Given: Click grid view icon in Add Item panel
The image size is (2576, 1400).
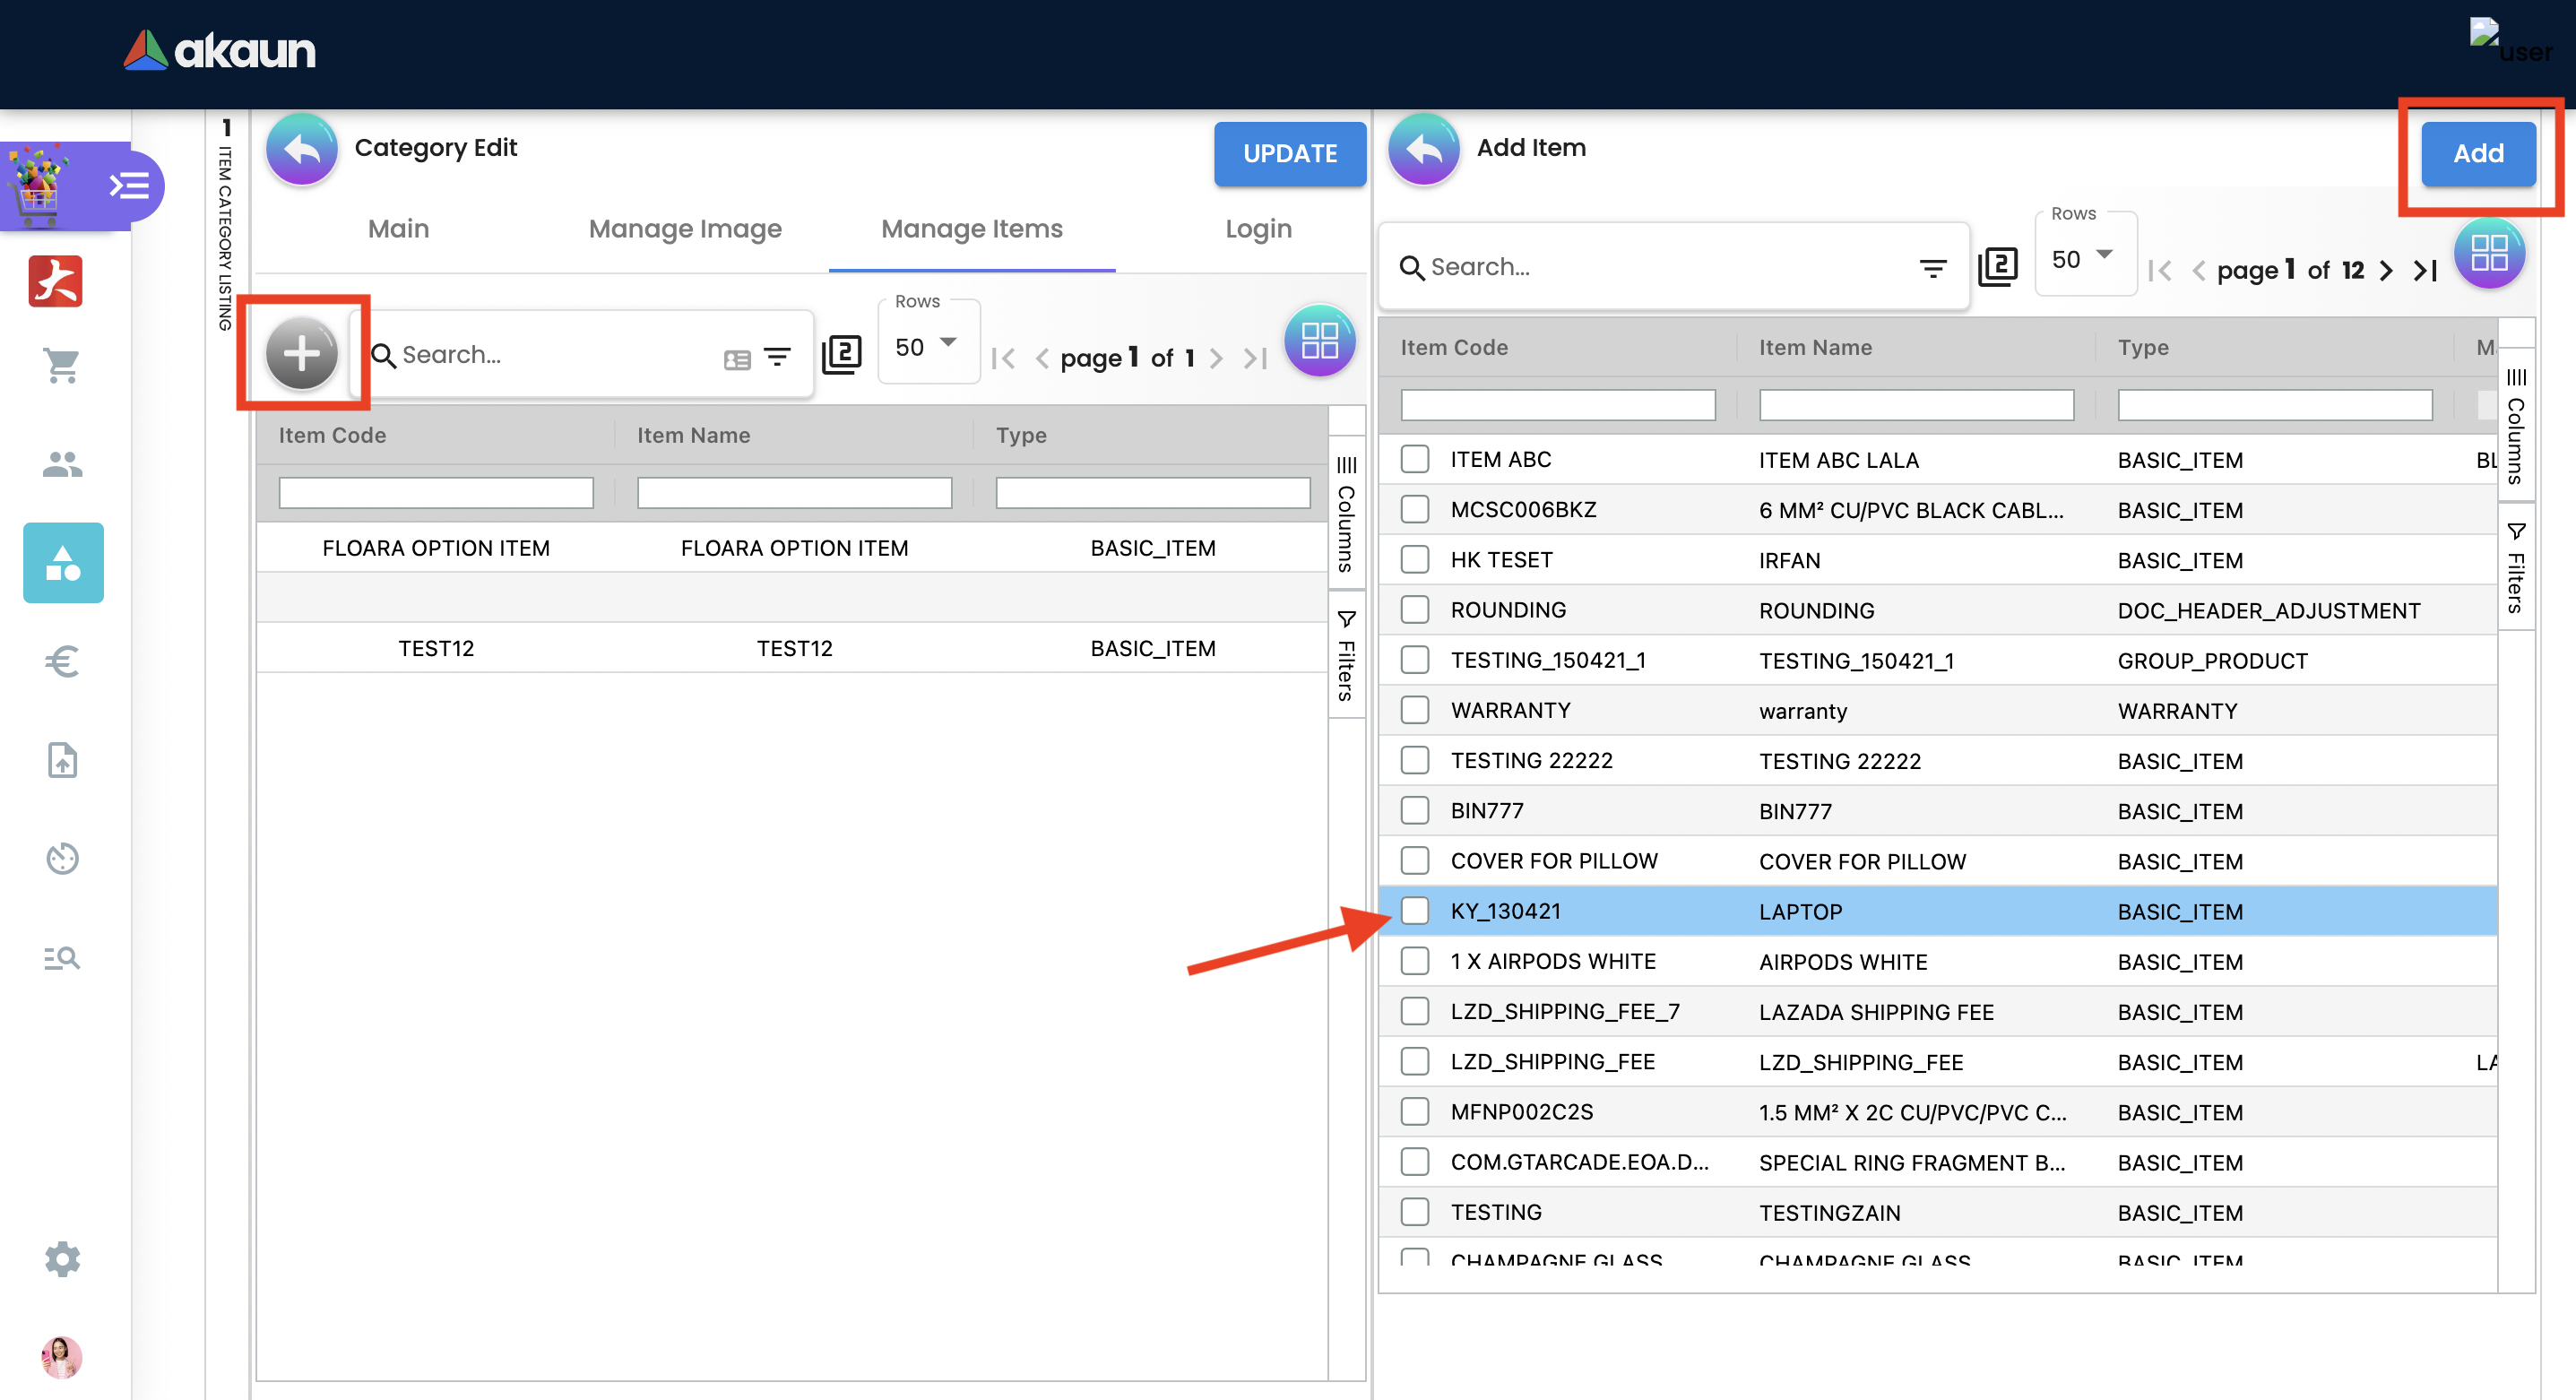Looking at the screenshot, I should (2488, 253).
